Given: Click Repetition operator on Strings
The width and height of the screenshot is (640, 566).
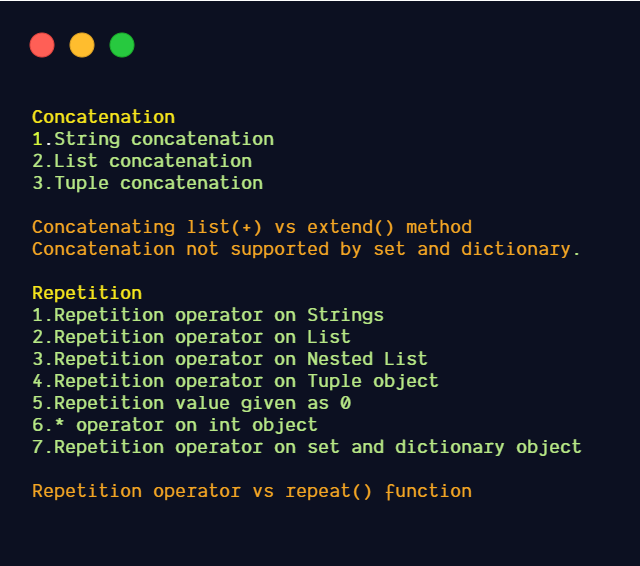Looking at the screenshot, I should coord(208,315).
